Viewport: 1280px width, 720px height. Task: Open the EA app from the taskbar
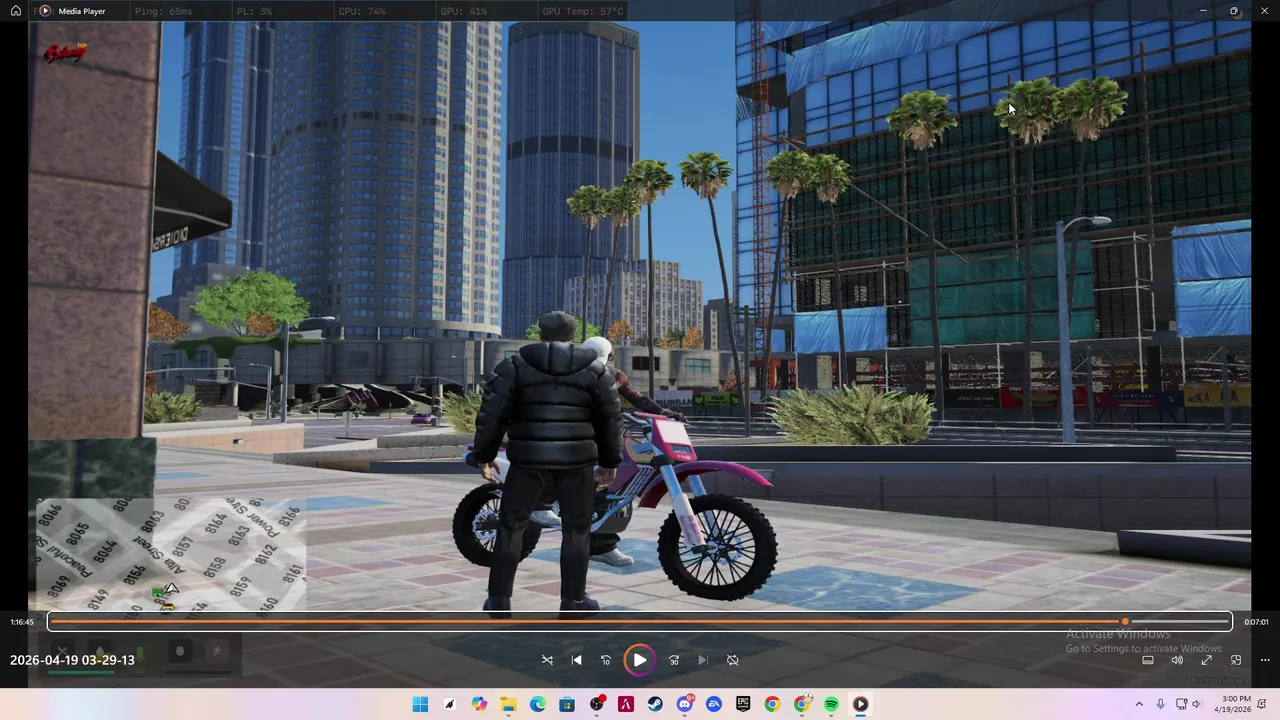[x=714, y=704]
